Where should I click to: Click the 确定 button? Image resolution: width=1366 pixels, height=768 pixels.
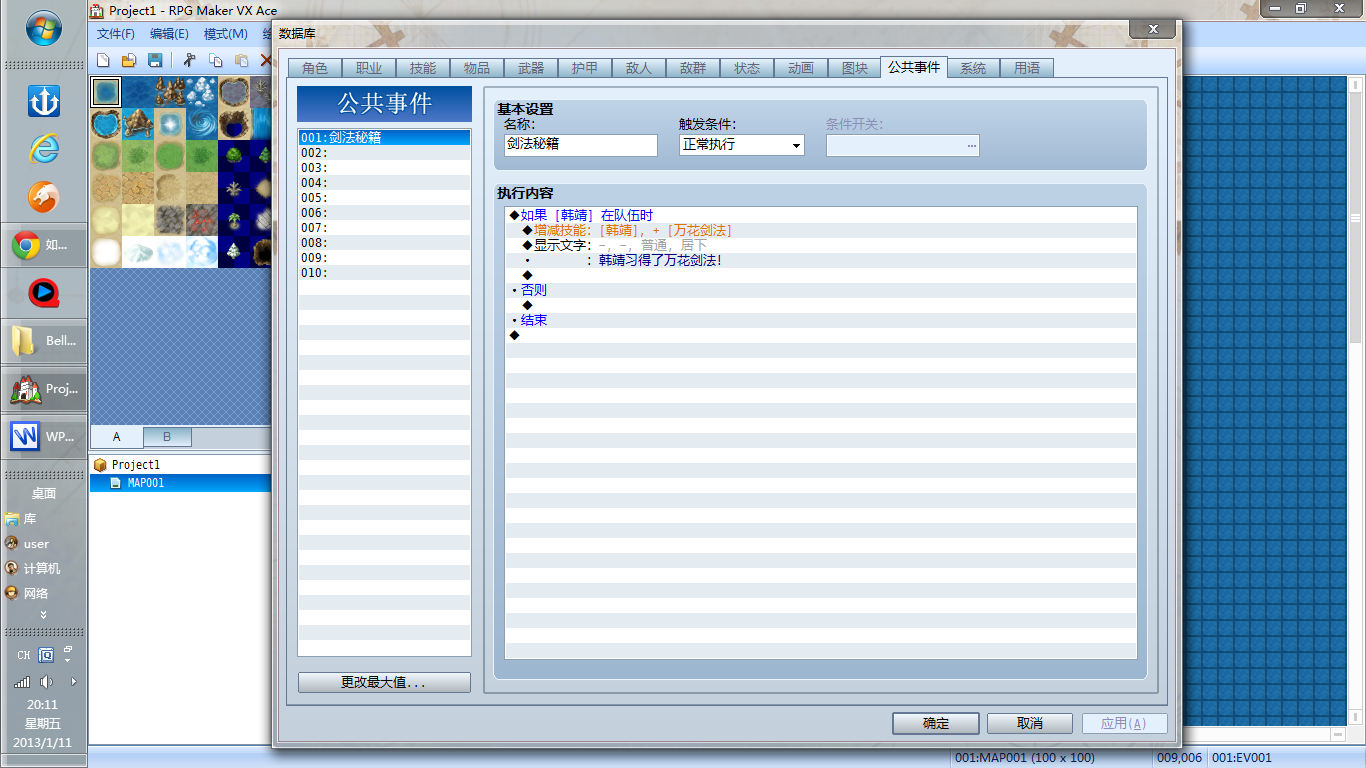click(x=936, y=723)
